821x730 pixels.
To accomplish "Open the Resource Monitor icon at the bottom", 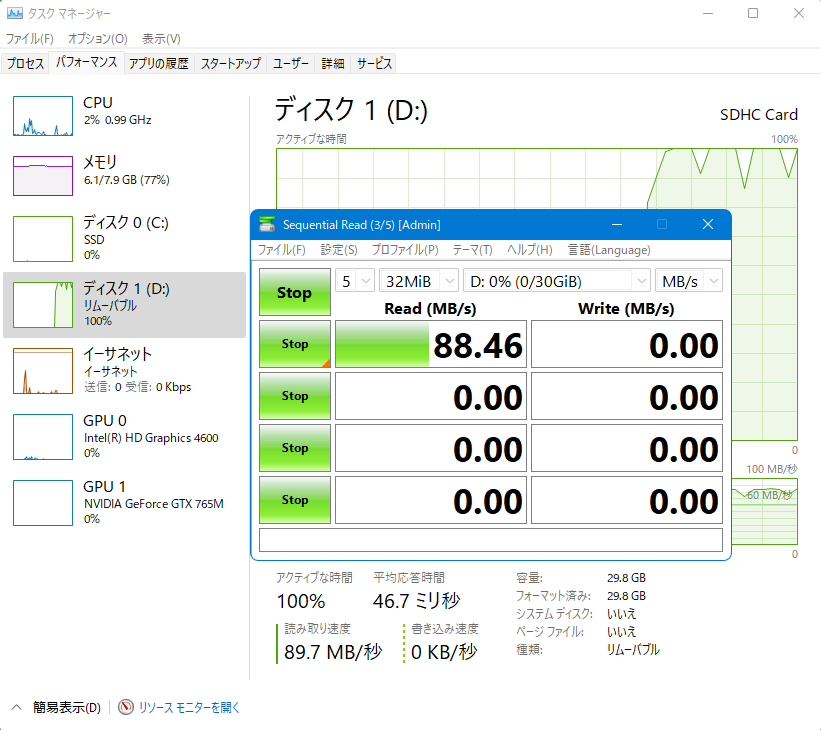I will click(126, 707).
